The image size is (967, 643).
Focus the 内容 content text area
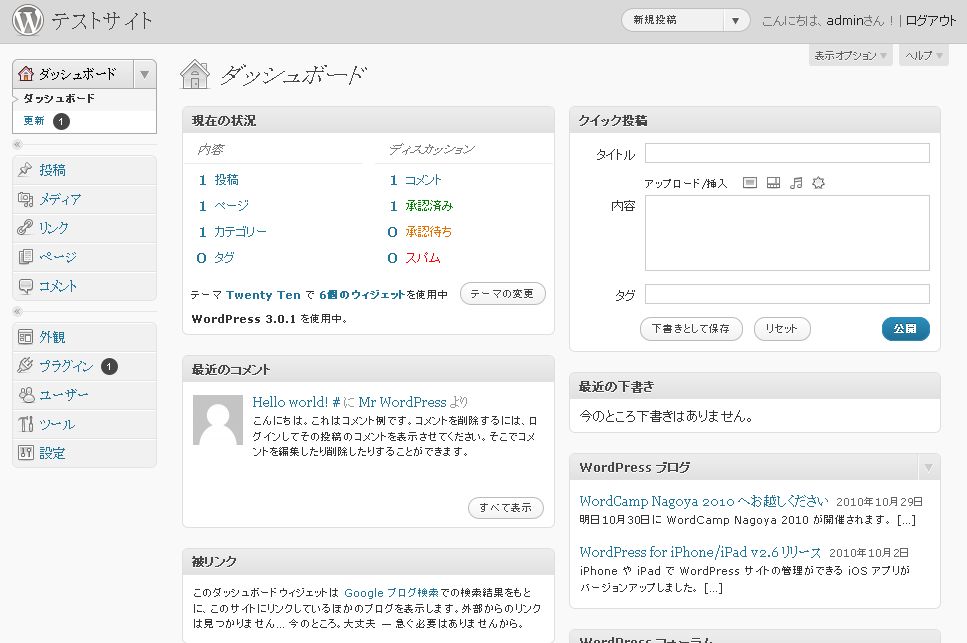787,233
